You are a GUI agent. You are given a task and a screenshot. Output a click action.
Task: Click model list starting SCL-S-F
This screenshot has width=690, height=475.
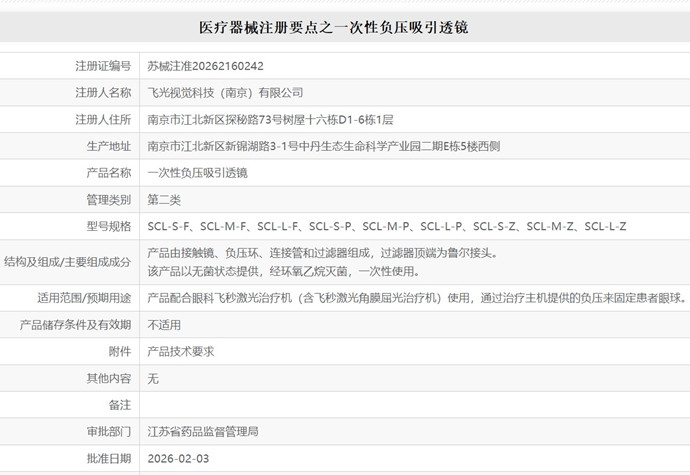tap(387, 226)
